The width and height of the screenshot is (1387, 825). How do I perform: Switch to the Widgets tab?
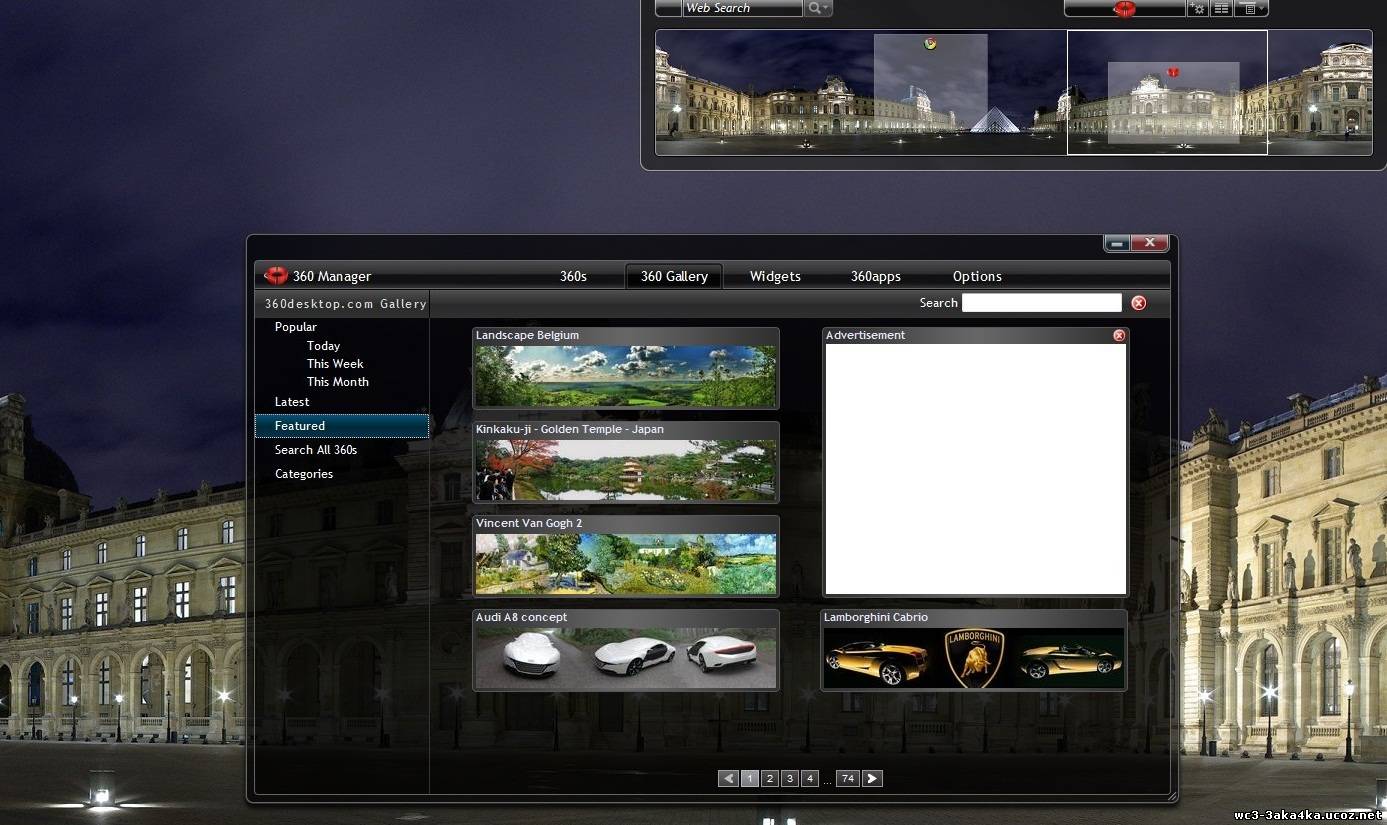coord(775,277)
